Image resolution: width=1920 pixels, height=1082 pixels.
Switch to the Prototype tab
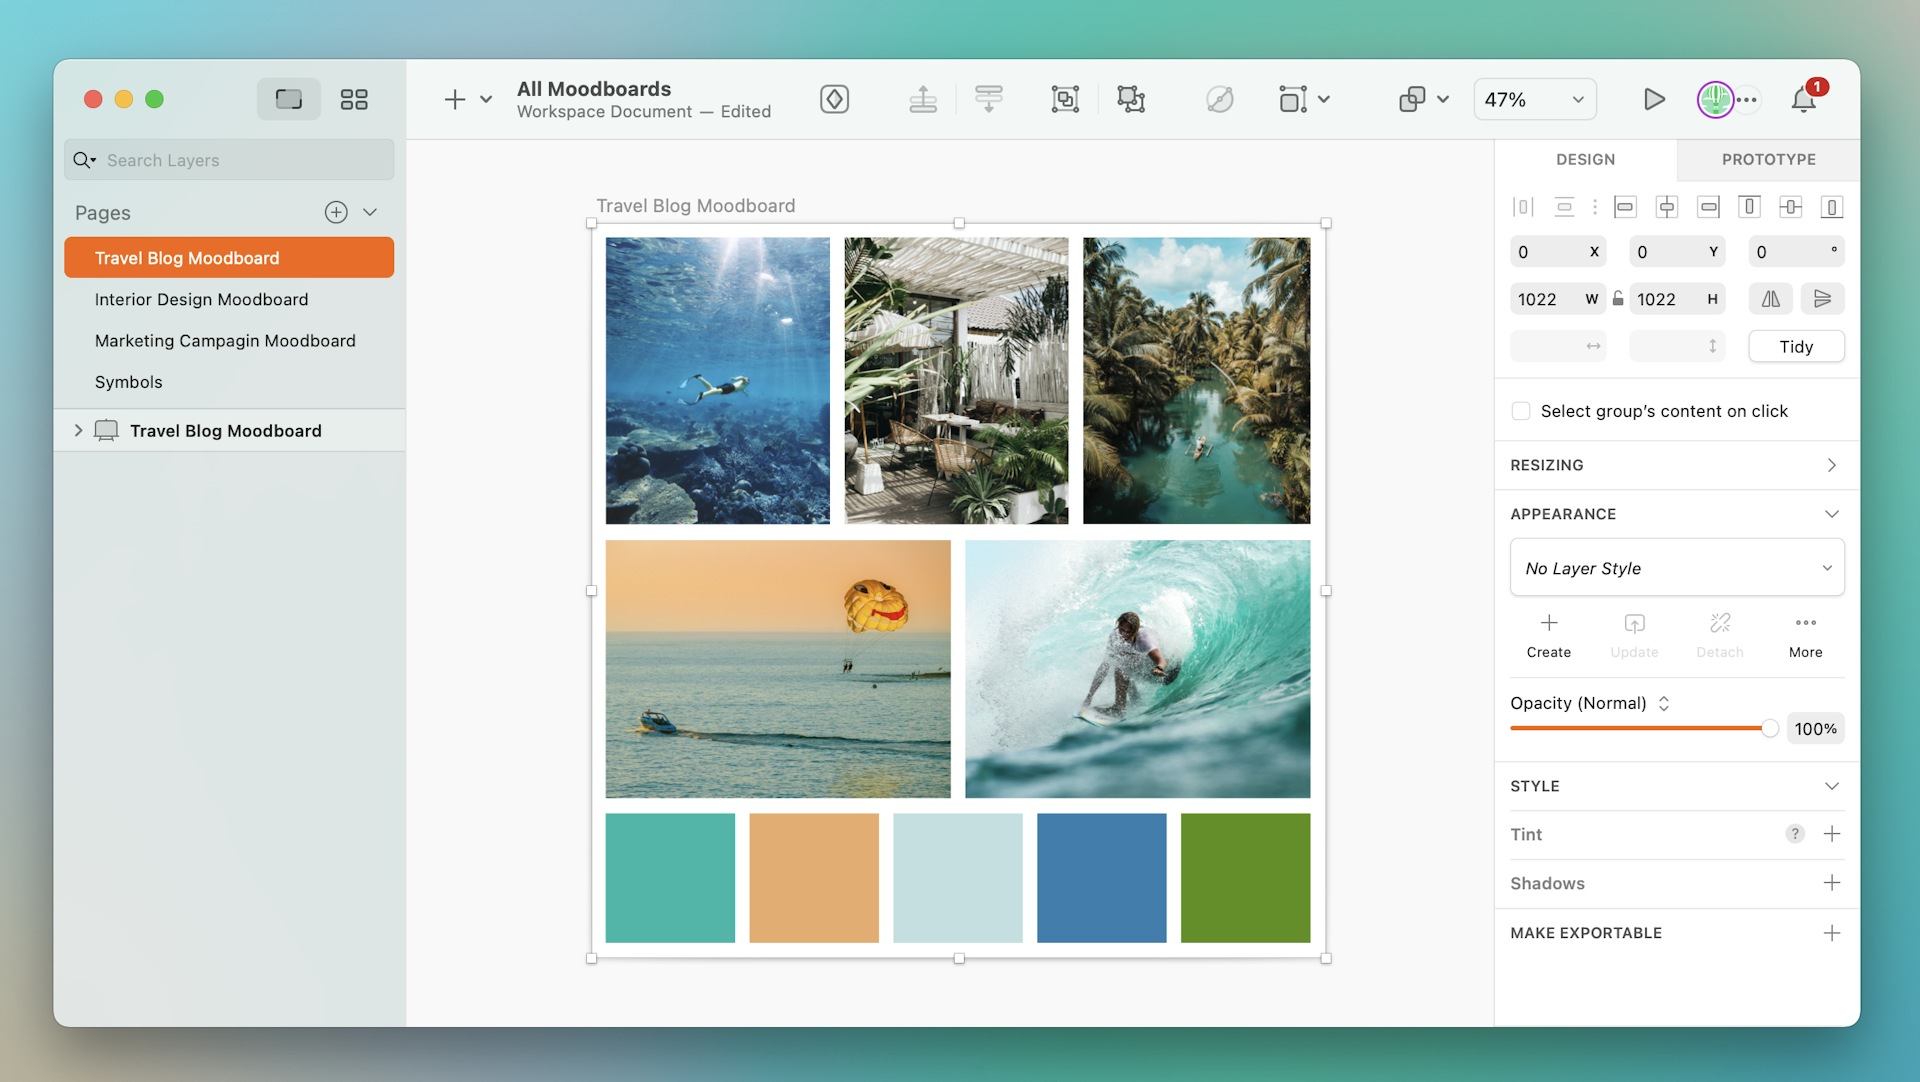(1768, 159)
